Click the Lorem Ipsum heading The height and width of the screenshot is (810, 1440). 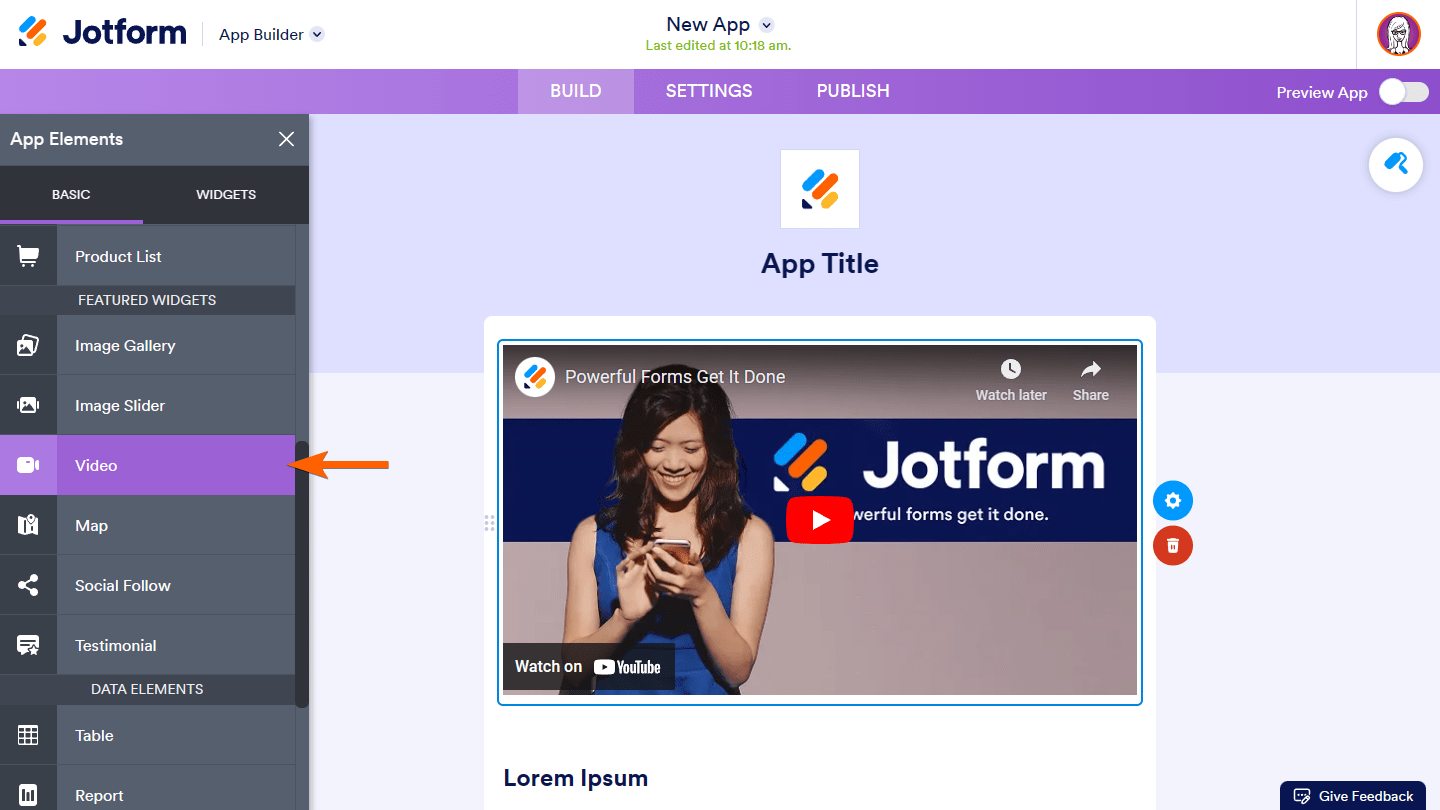click(576, 778)
